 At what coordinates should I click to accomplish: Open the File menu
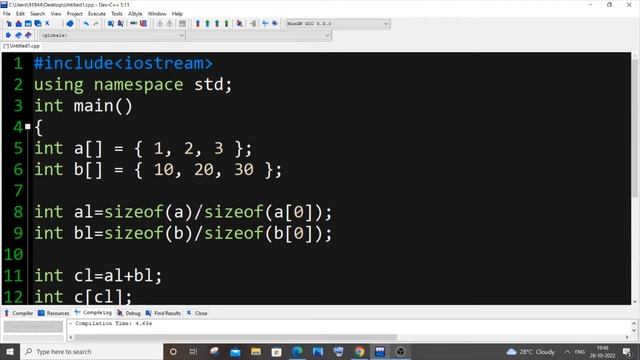[7, 14]
